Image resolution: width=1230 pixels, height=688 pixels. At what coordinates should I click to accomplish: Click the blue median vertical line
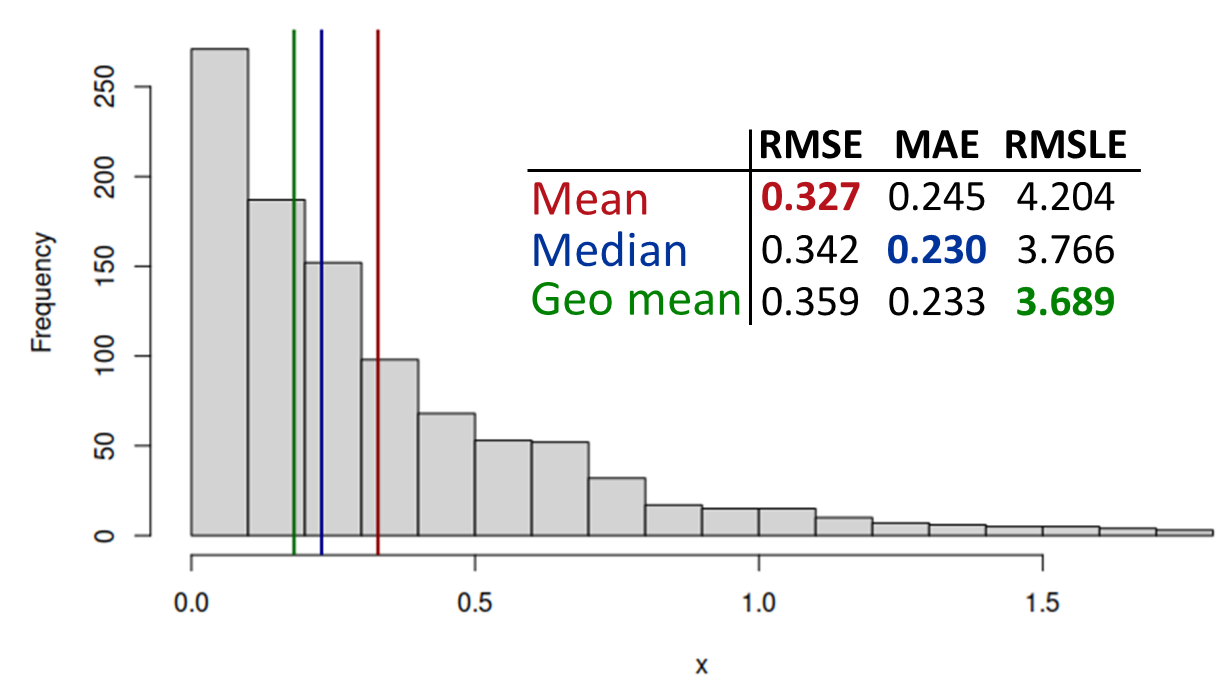[x=321, y=292]
